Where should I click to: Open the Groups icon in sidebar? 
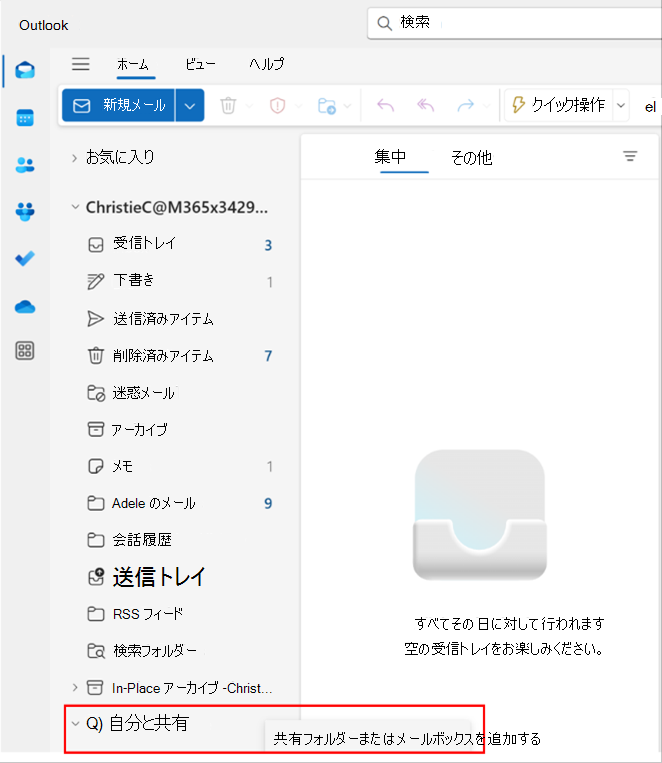click(x=25, y=212)
